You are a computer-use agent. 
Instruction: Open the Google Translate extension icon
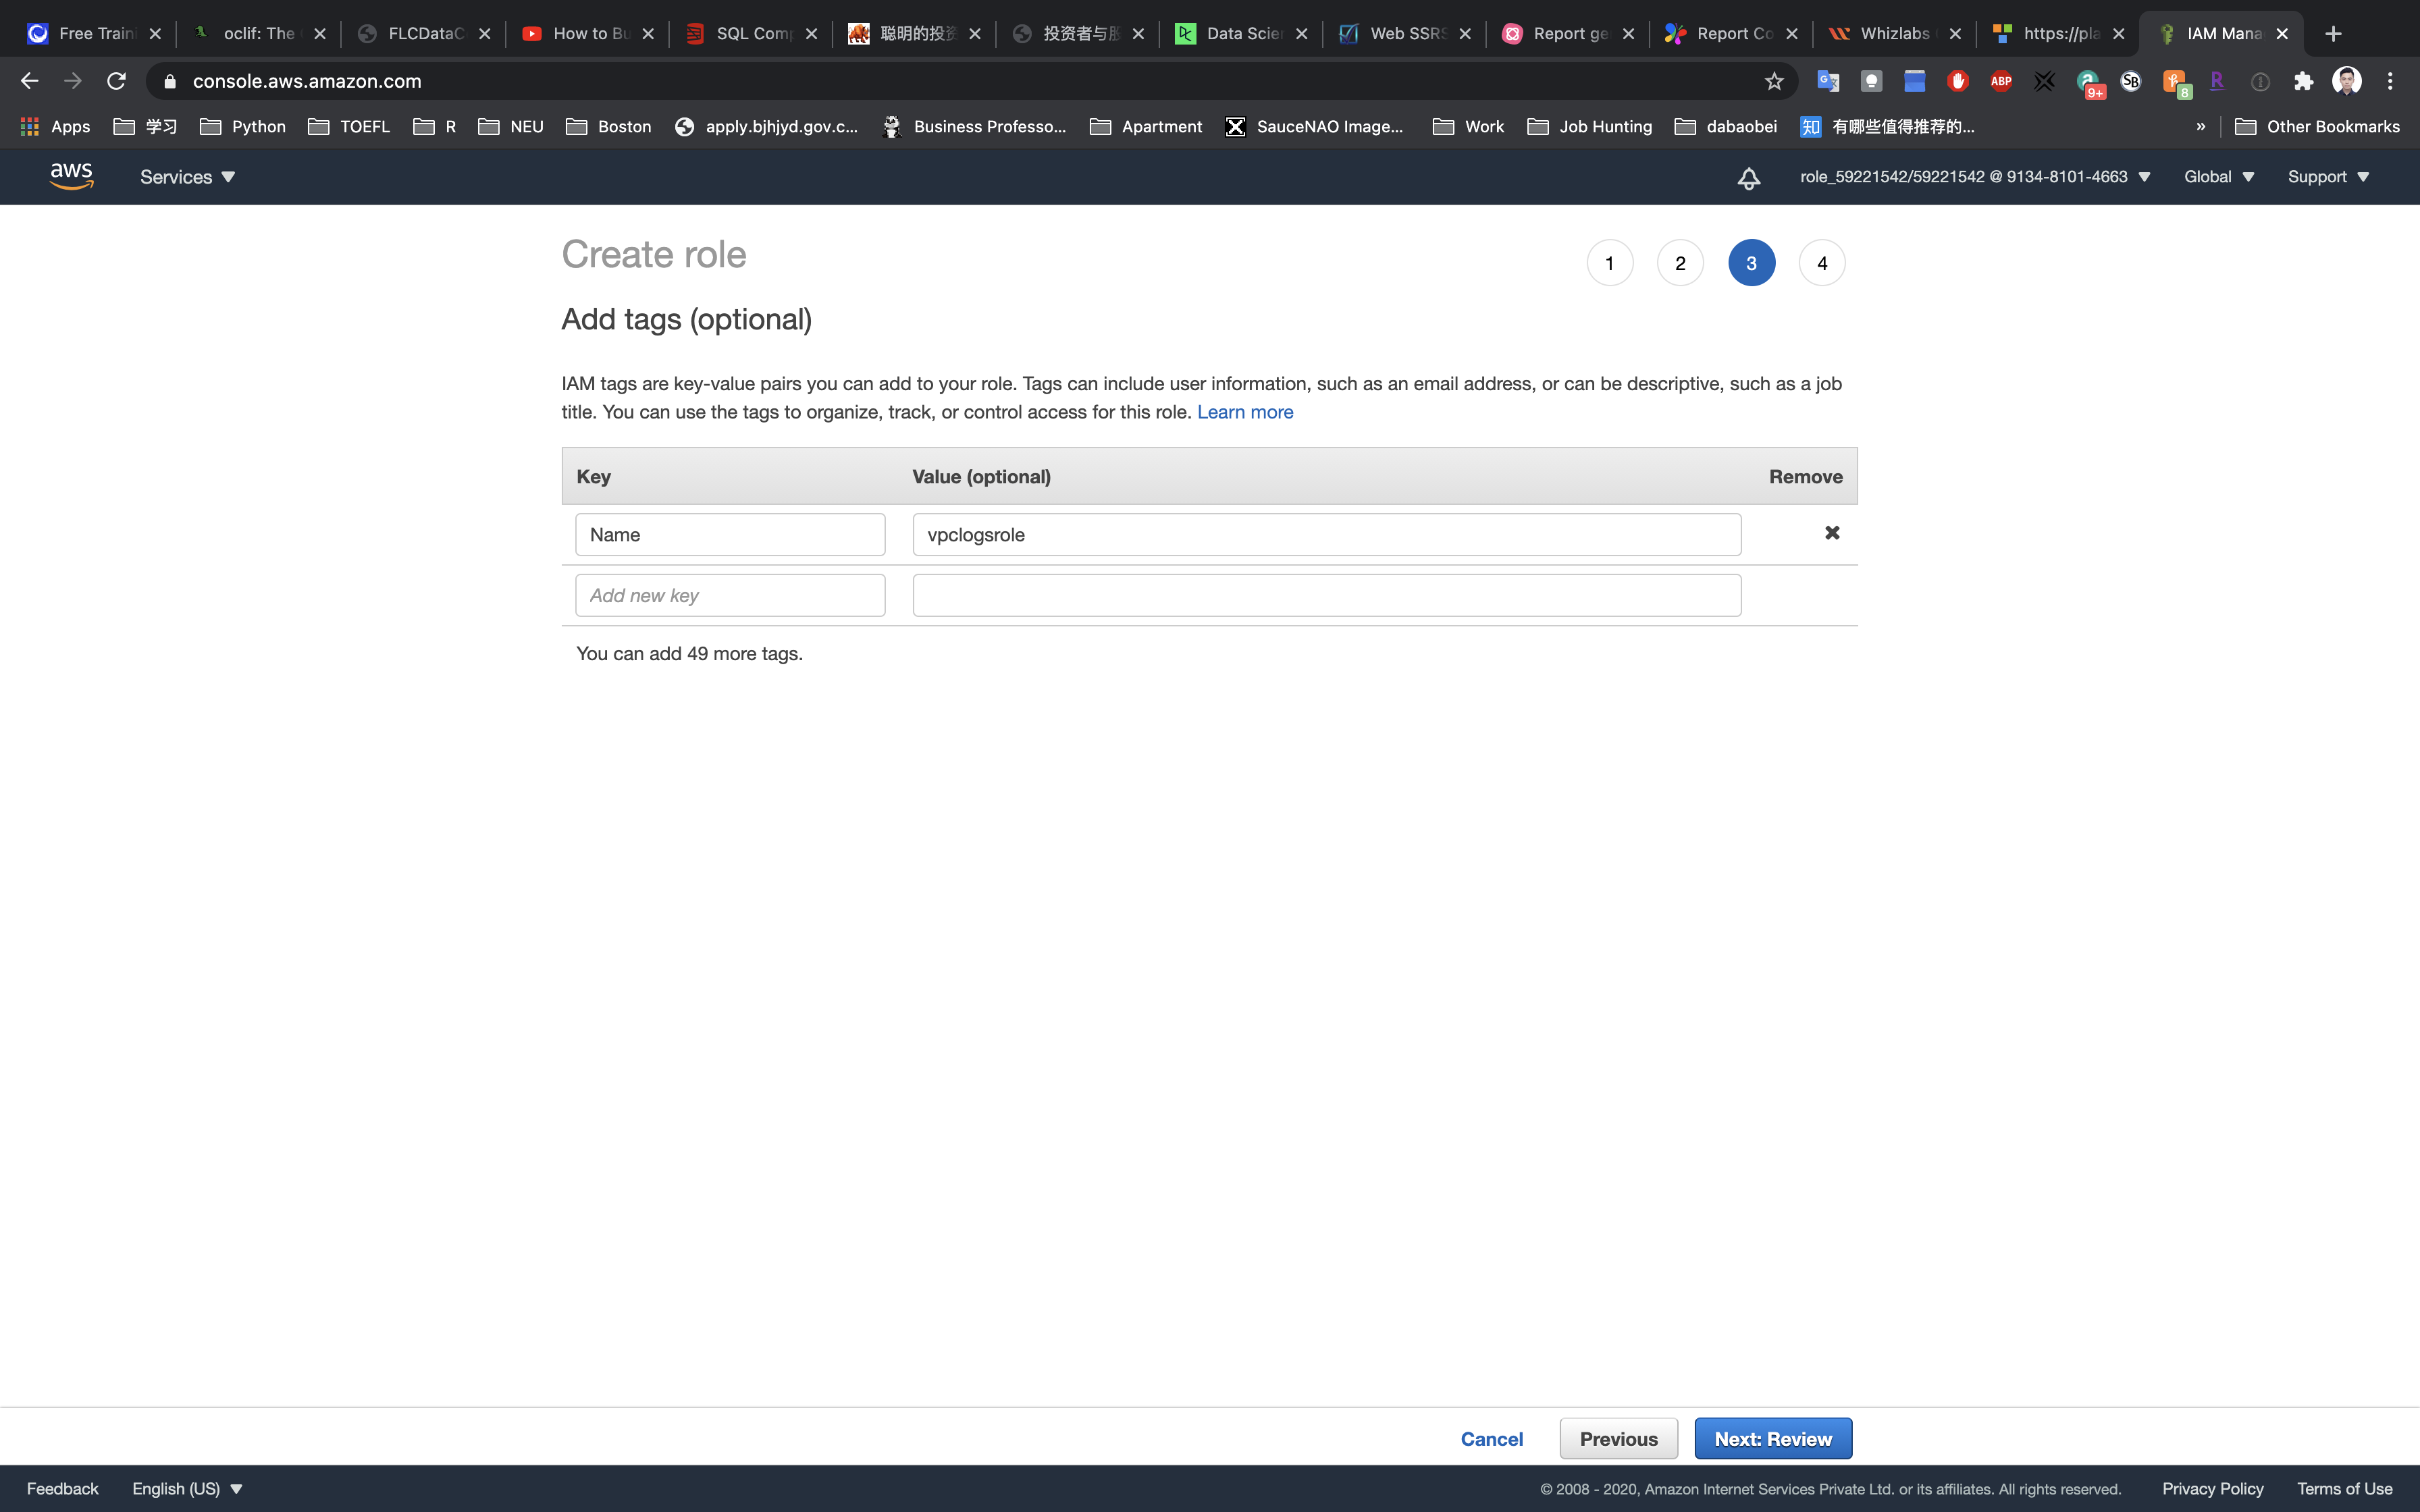(1827, 81)
